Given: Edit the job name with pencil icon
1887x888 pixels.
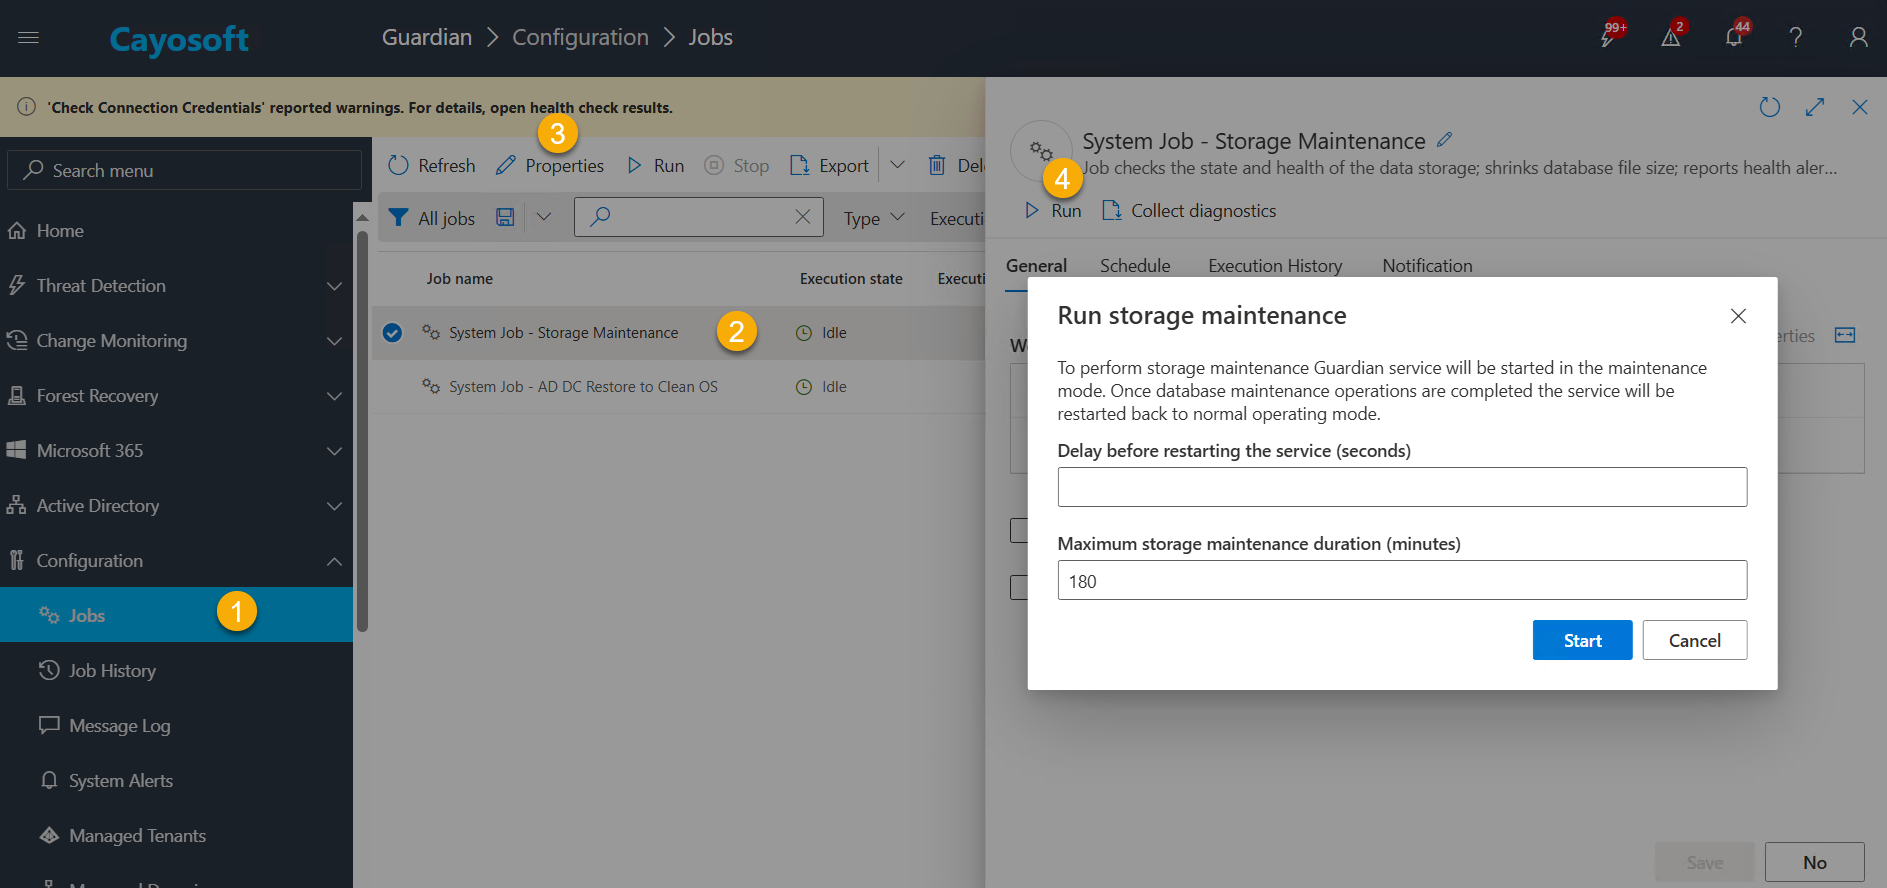Looking at the screenshot, I should point(1444,140).
